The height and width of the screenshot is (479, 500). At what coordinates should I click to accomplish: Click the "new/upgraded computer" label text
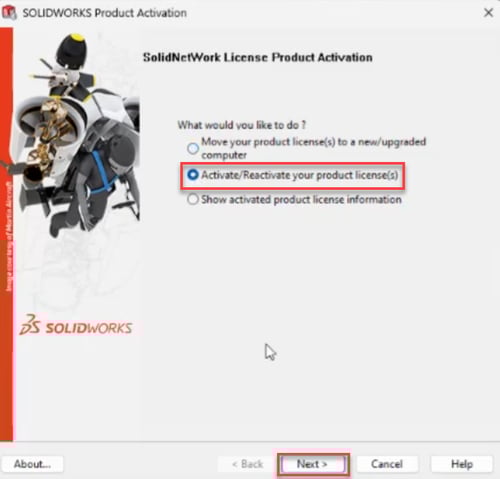314,148
